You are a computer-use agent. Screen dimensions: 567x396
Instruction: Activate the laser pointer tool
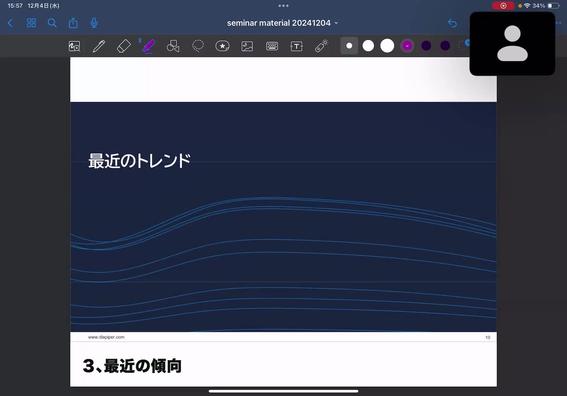321,46
